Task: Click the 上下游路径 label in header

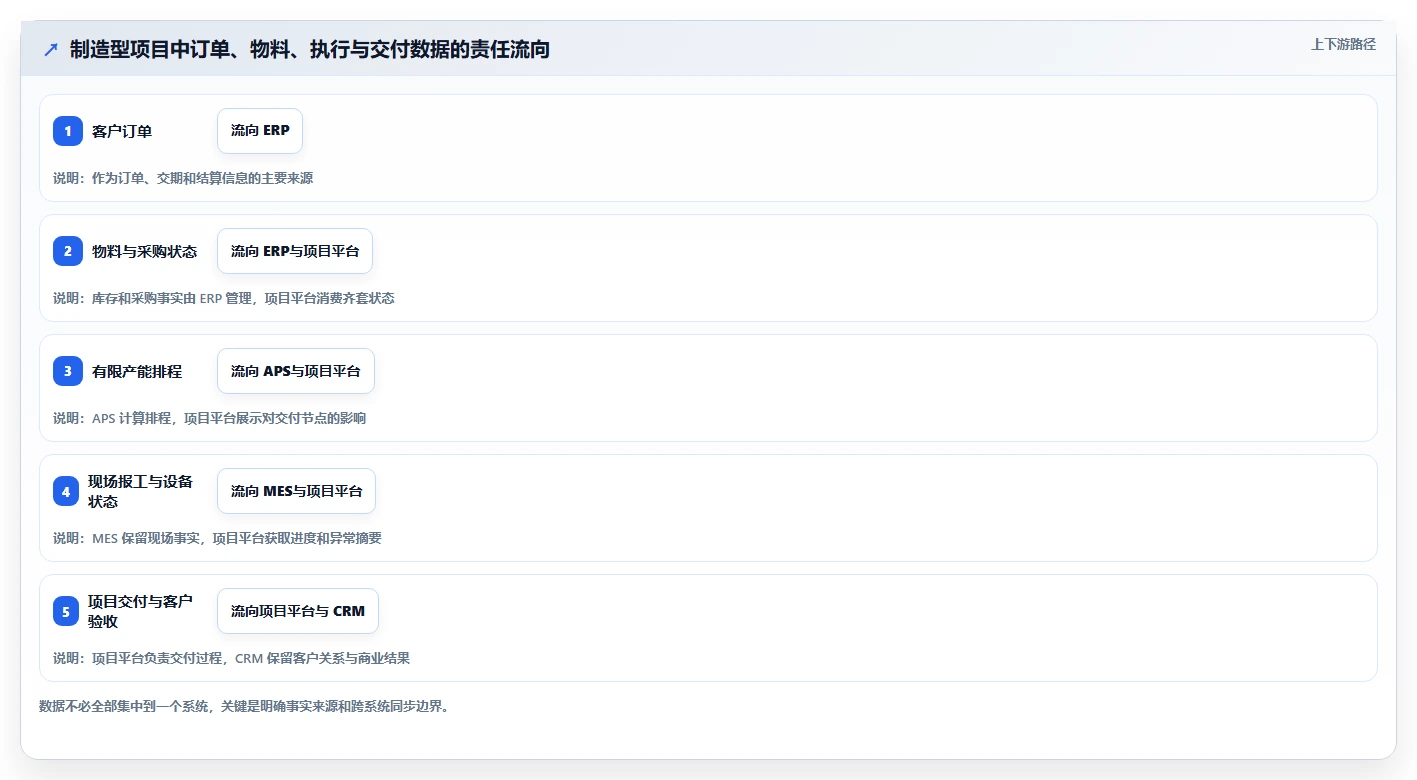Action: click(x=1343, y=44)
